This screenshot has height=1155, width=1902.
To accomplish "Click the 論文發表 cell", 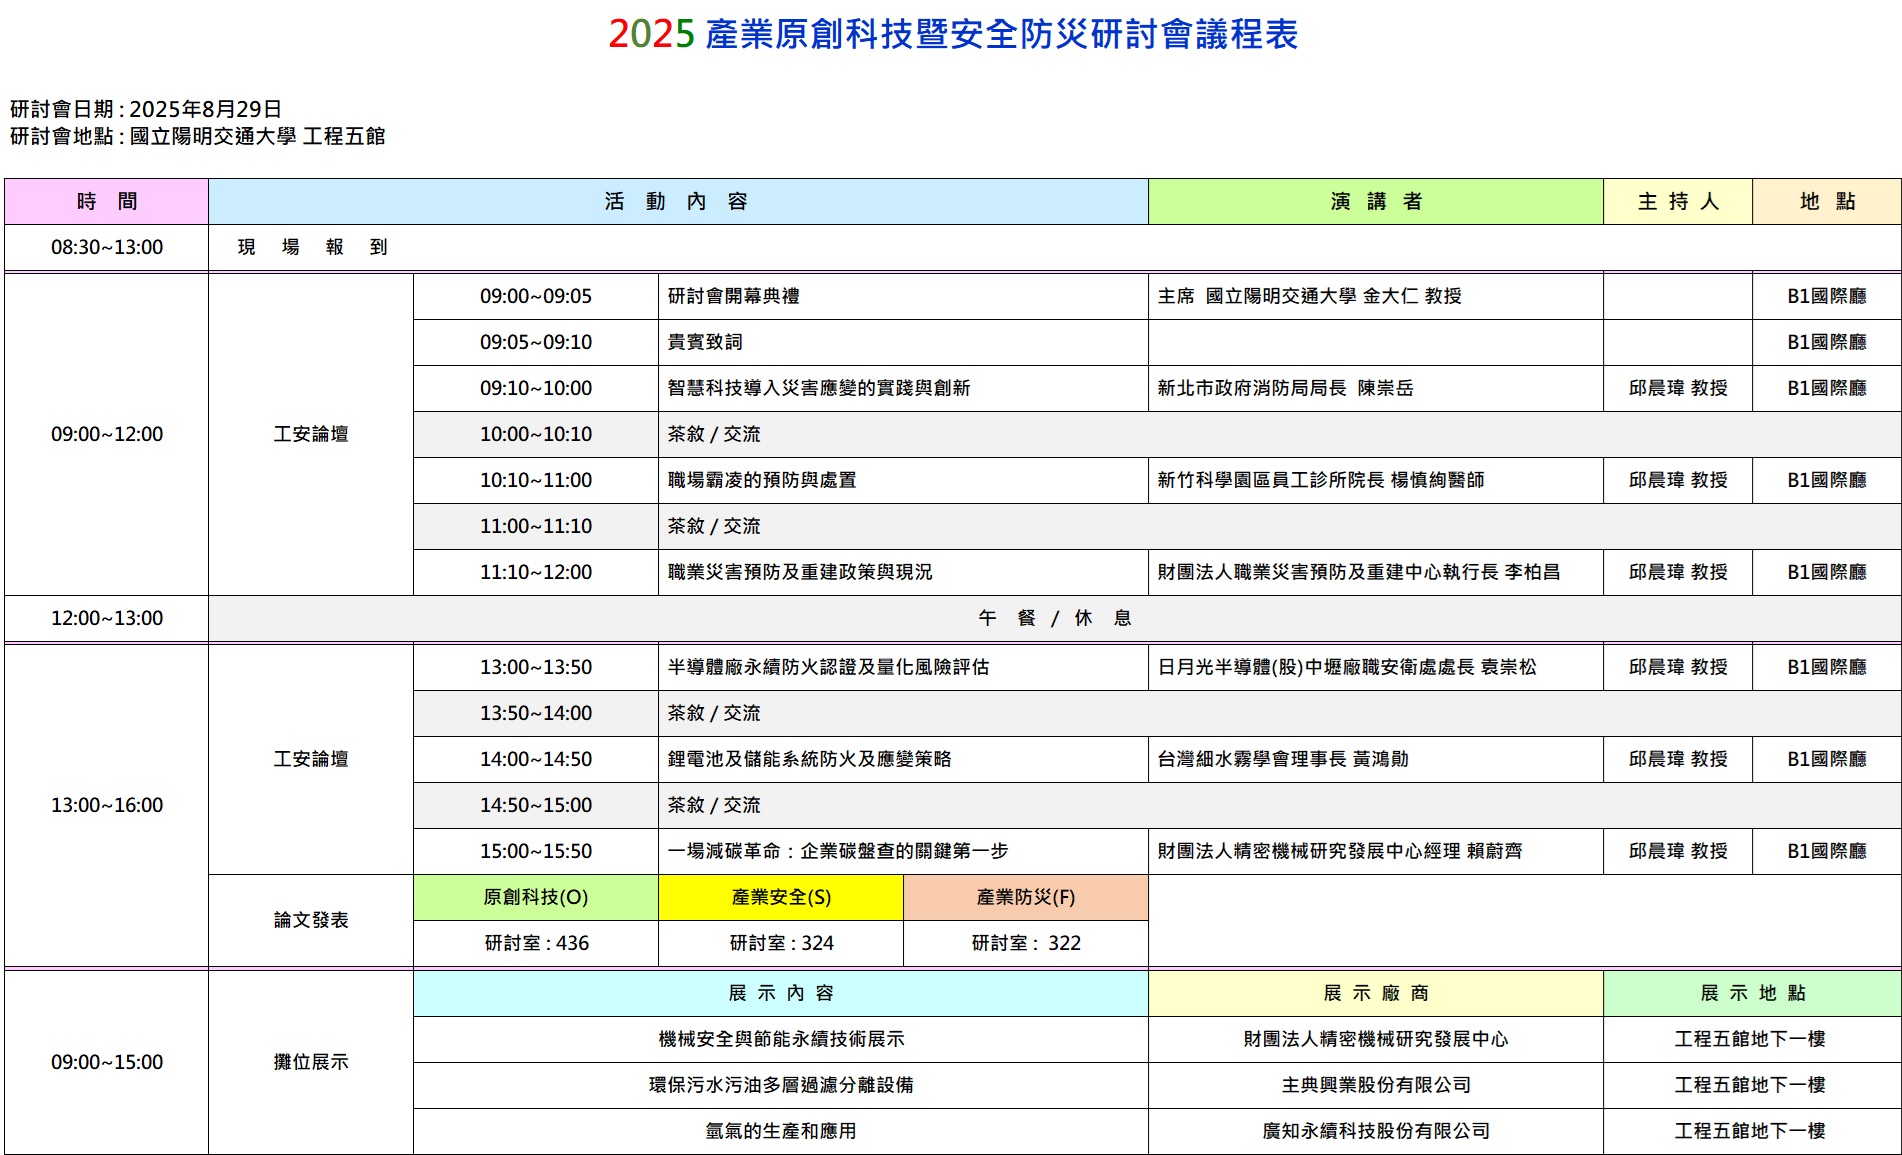I will point(311,920).
